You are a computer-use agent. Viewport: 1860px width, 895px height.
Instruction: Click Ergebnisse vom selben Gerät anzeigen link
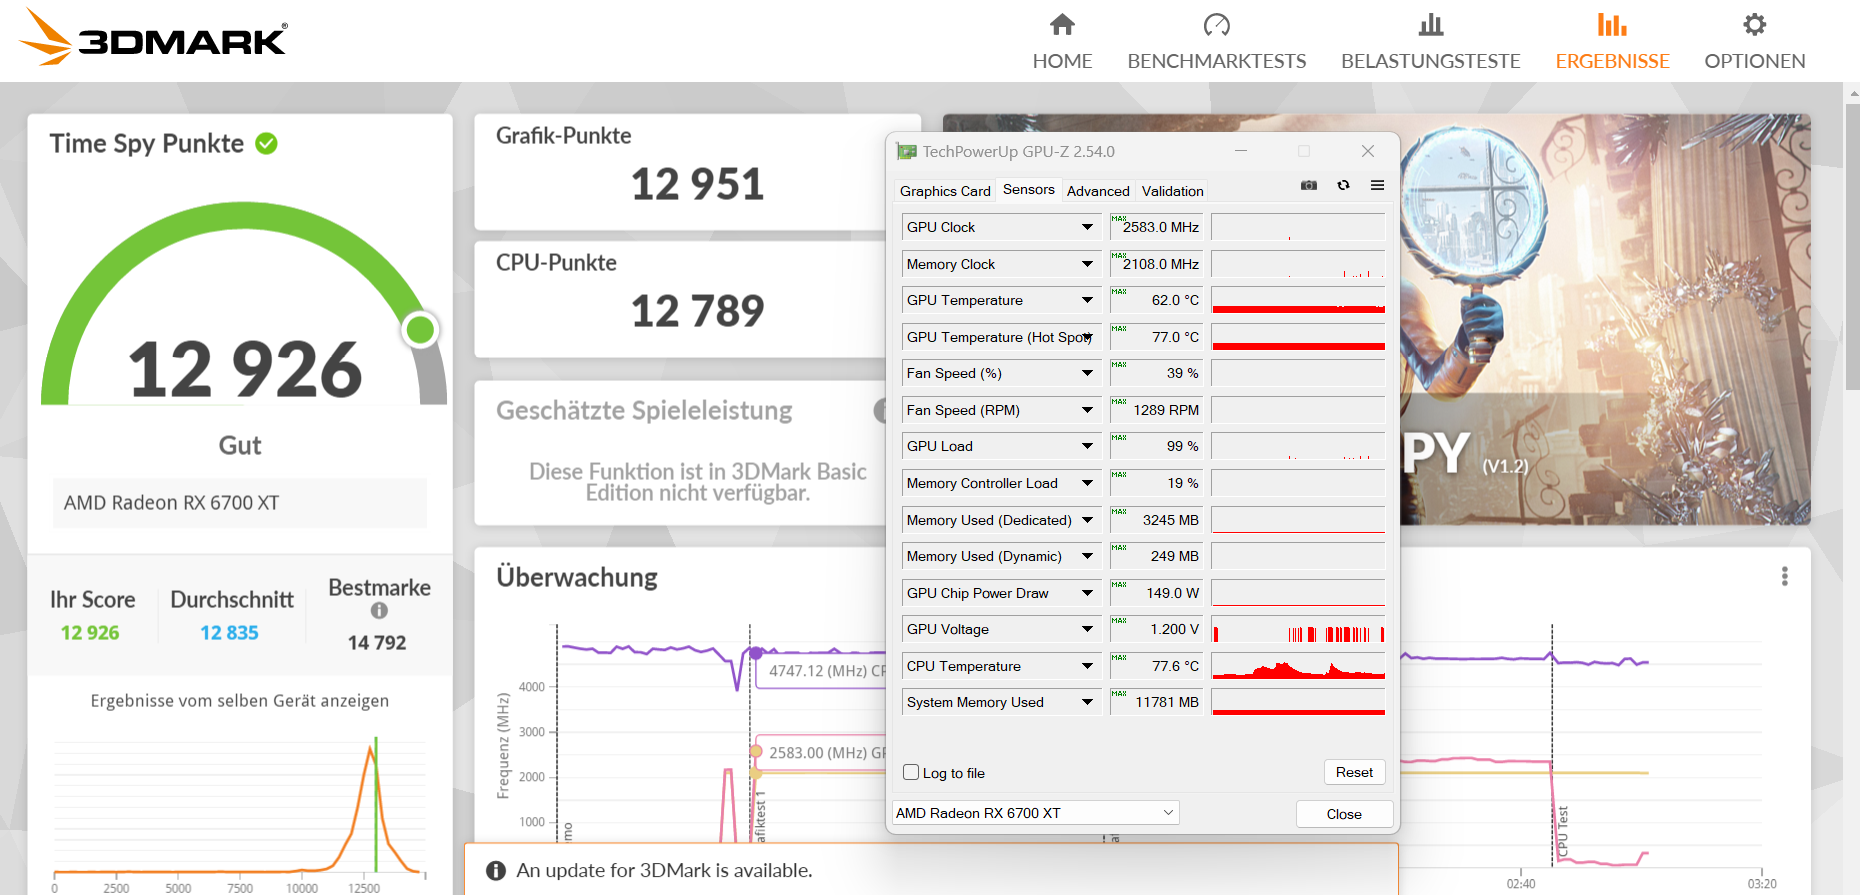point(240,701)
